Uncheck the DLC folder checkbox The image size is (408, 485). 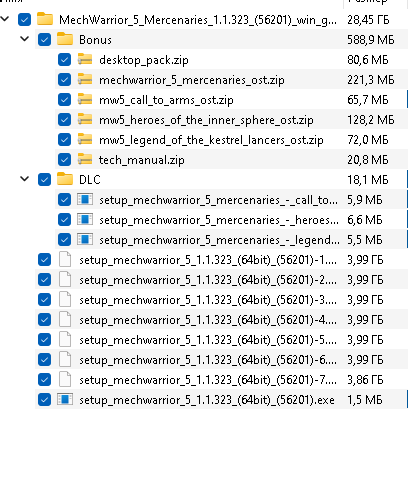(44, 179)
